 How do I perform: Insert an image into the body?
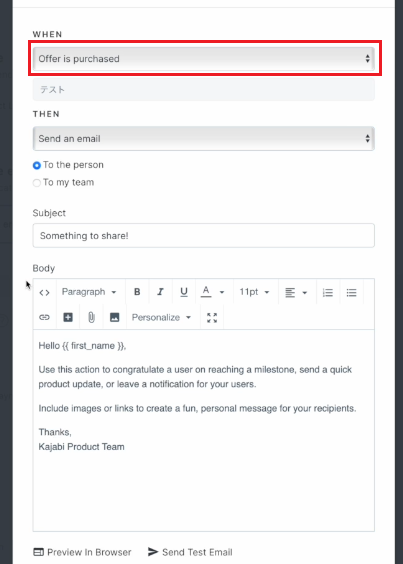pos(114,317)
